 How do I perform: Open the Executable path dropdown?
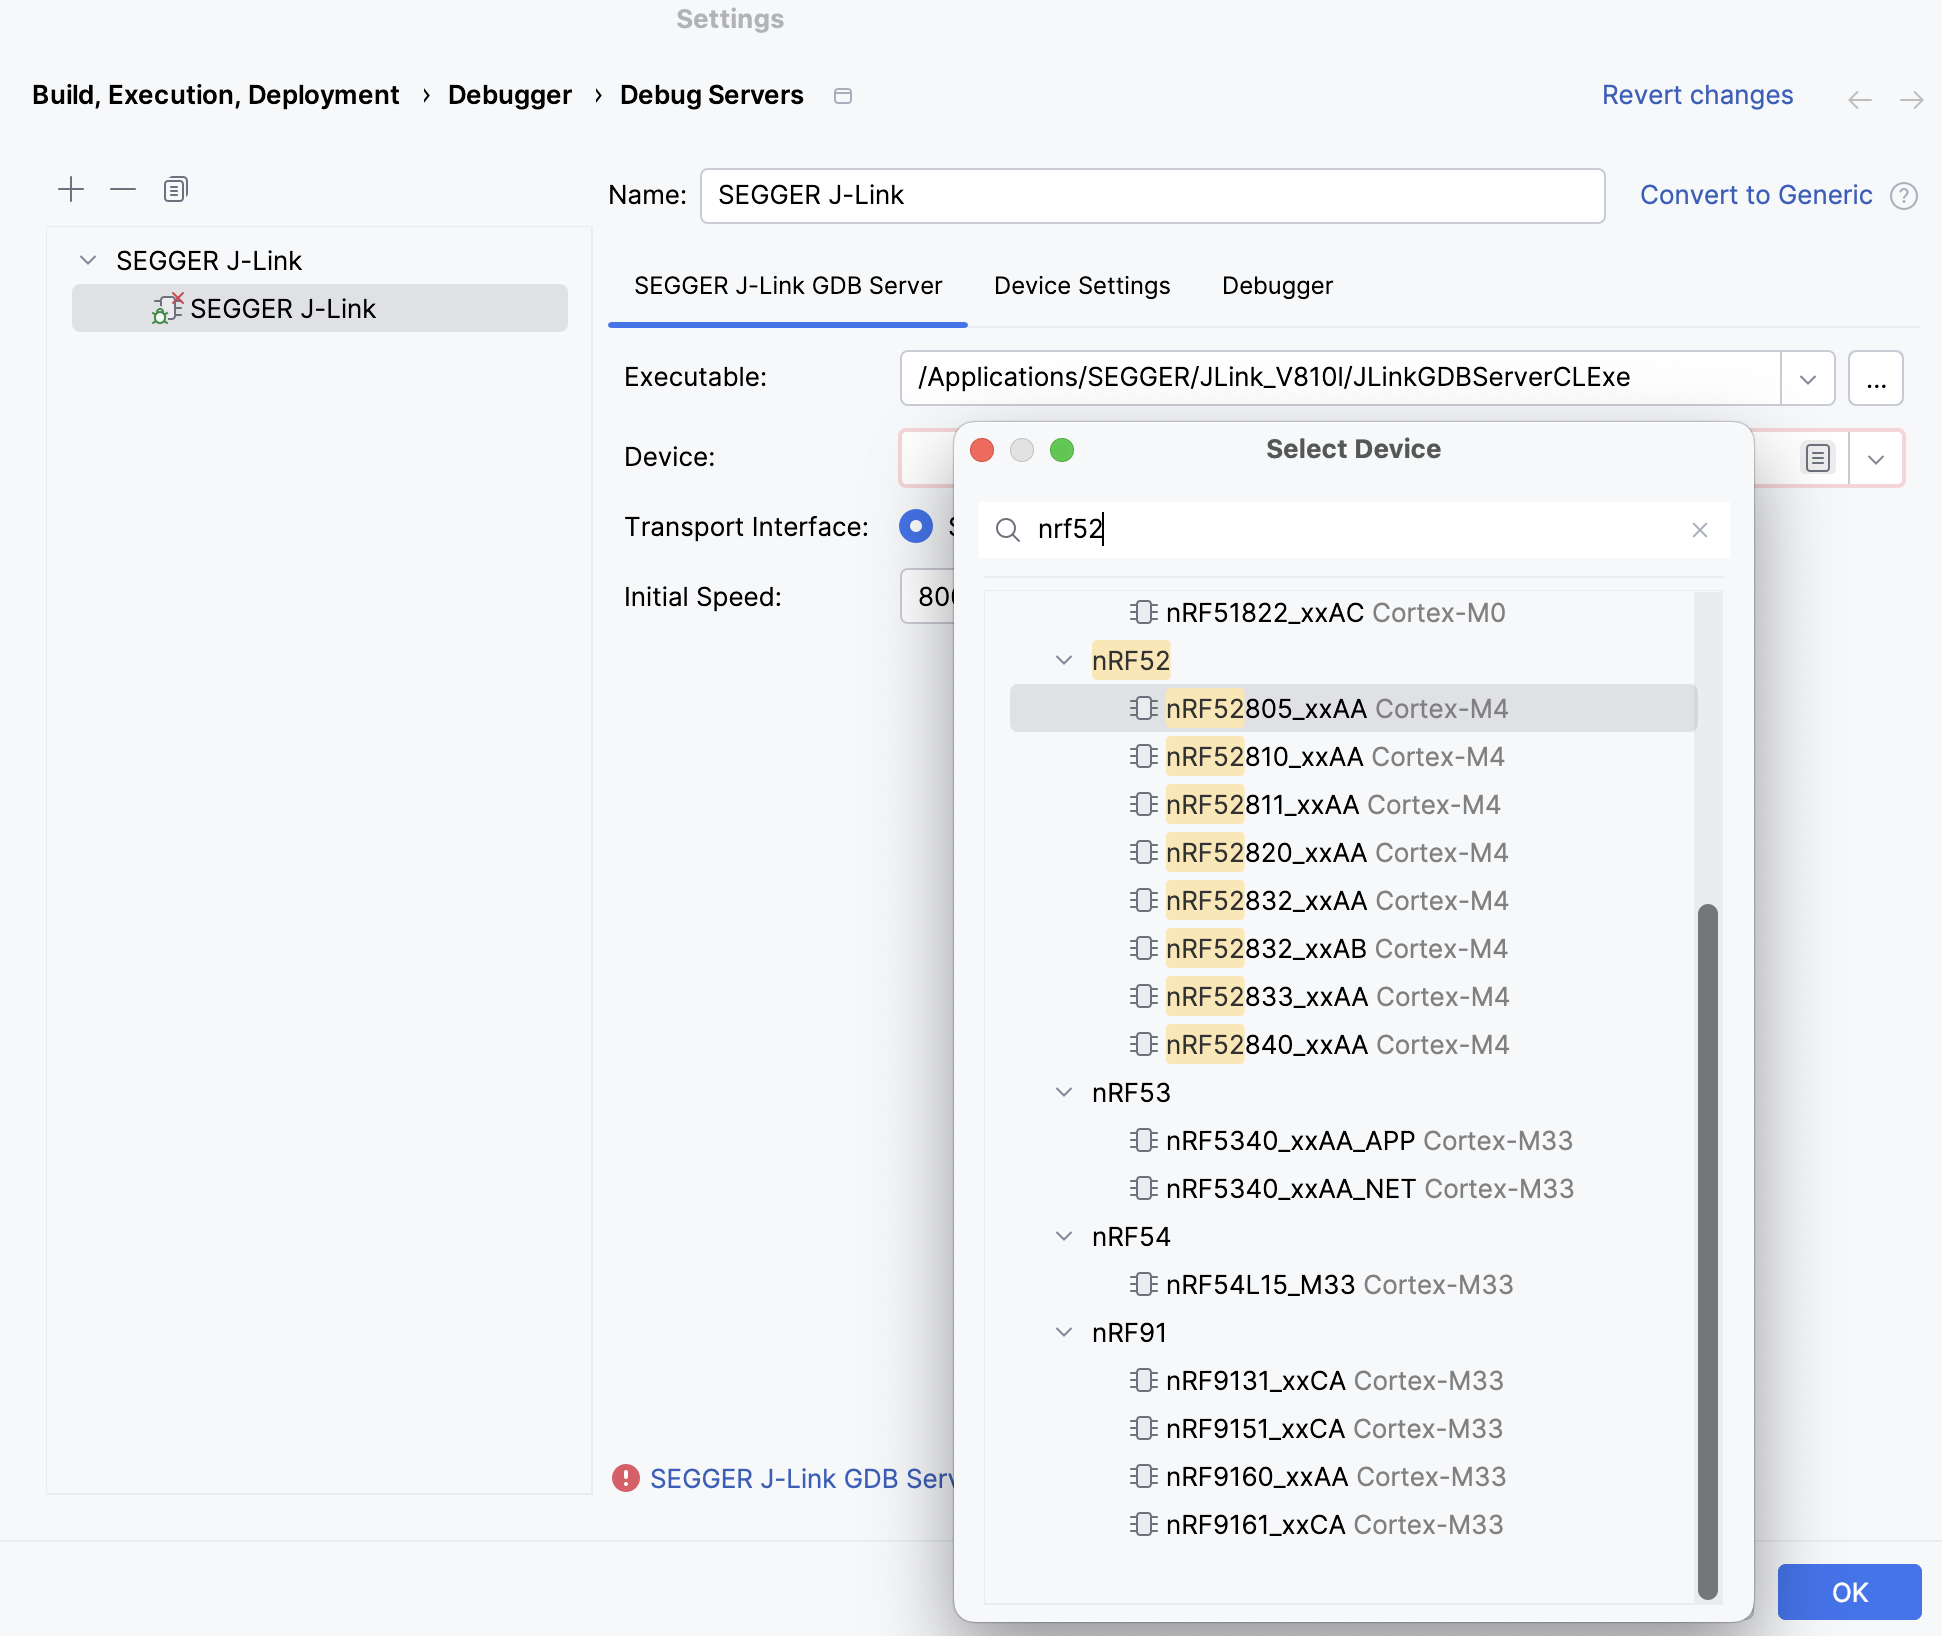(1807, 378)
